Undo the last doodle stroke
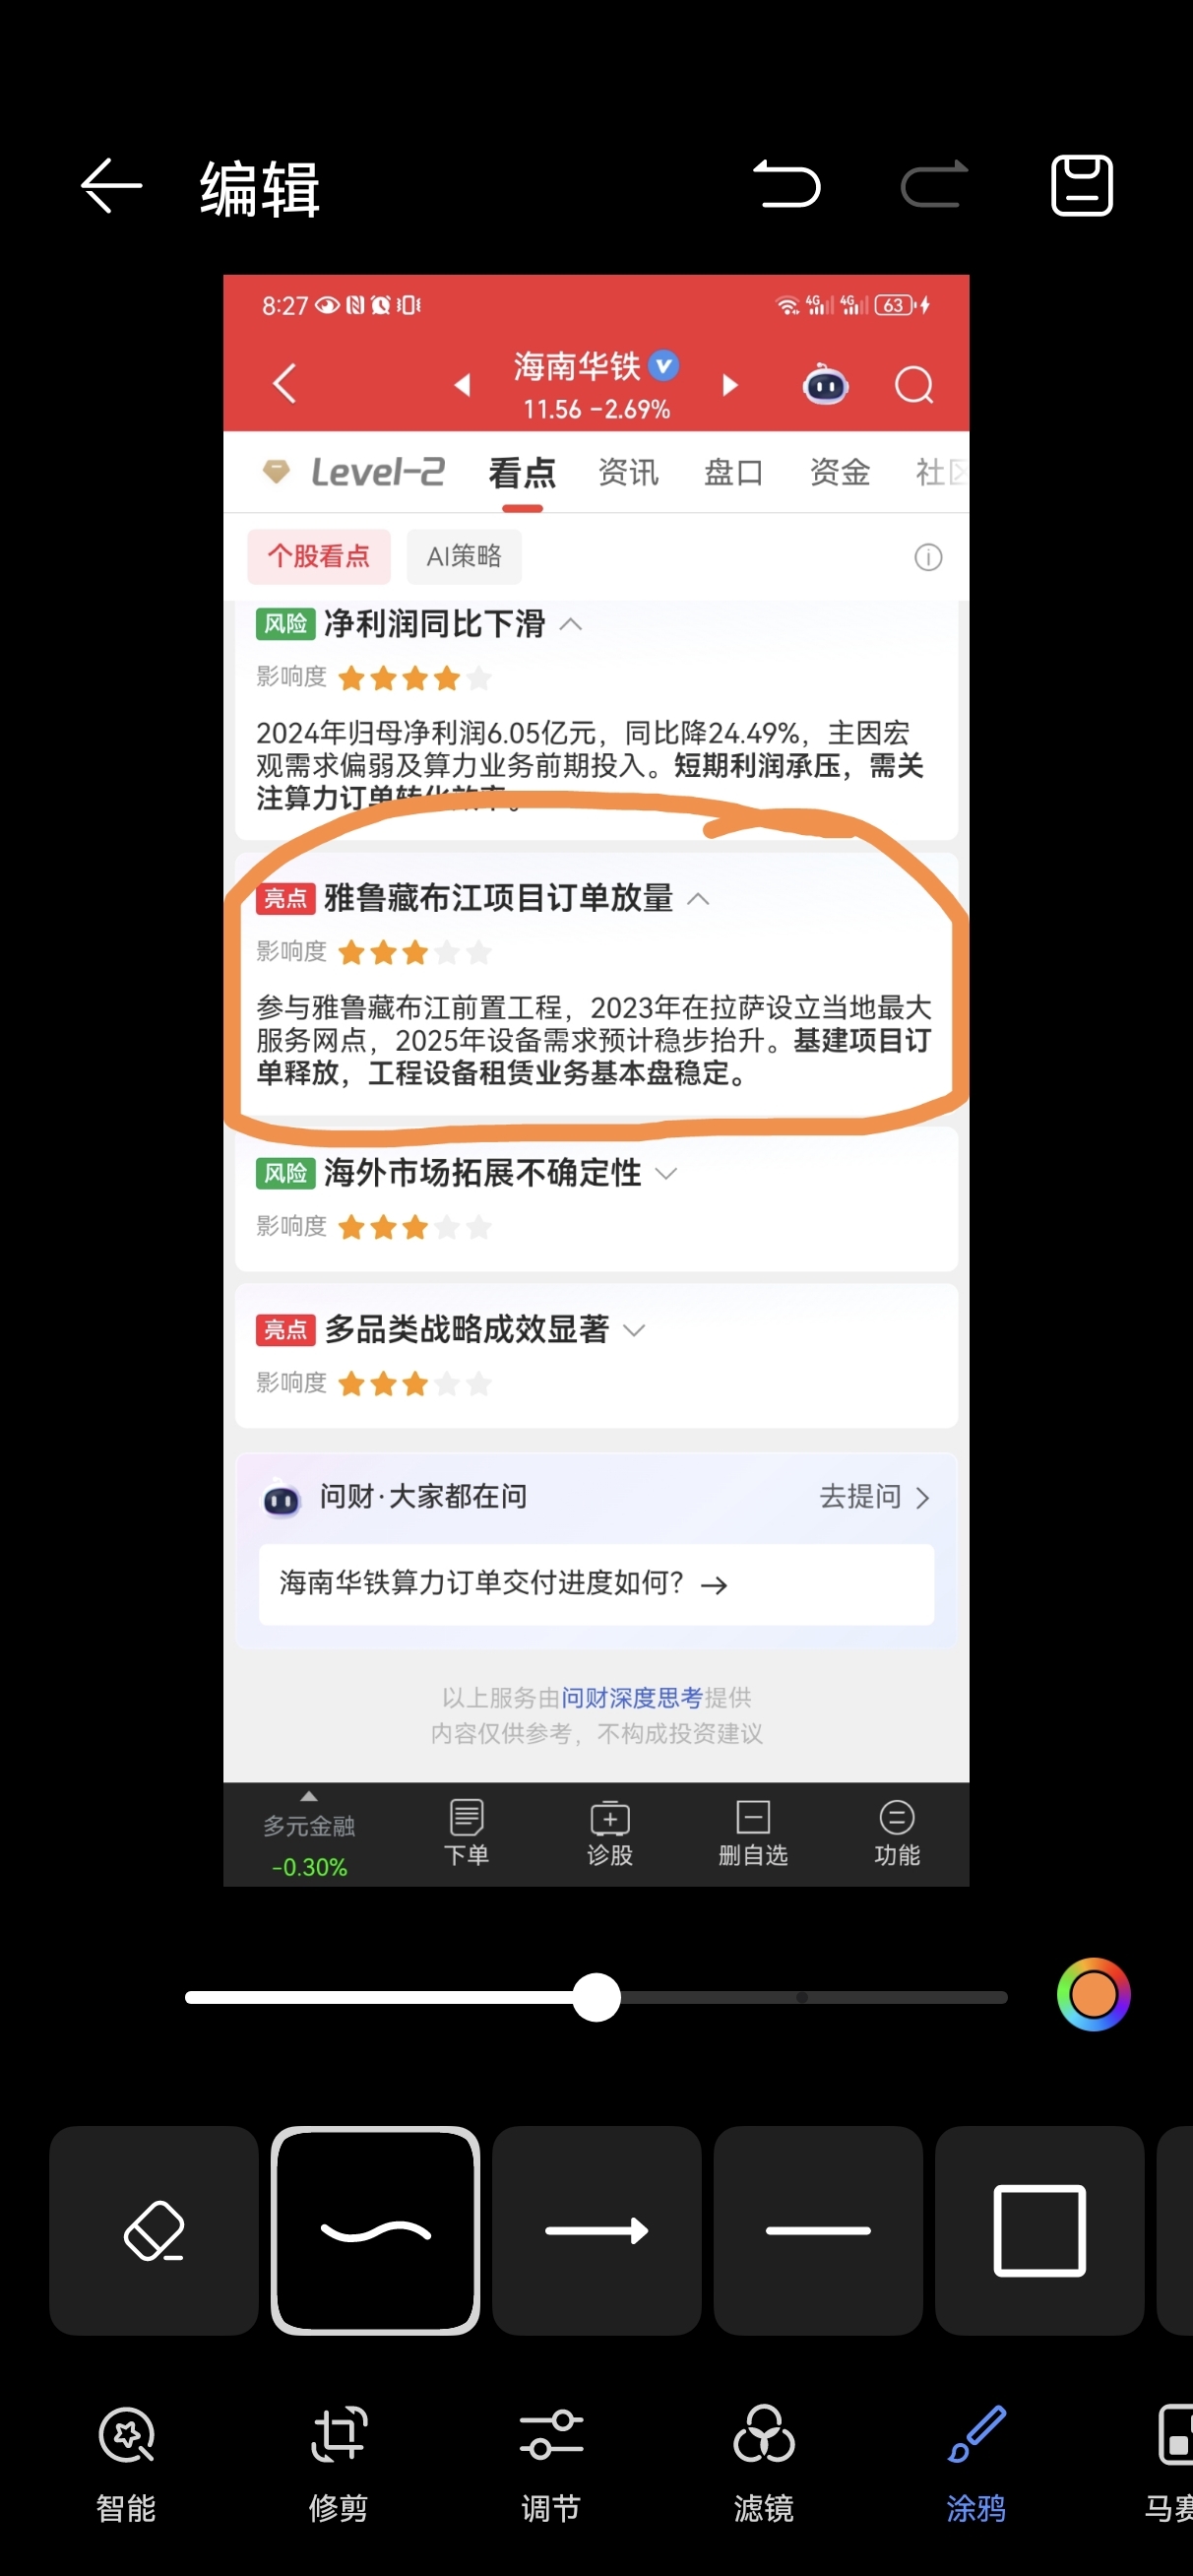The height and width of the screenshot is (2576, 1193). (787, 185)
